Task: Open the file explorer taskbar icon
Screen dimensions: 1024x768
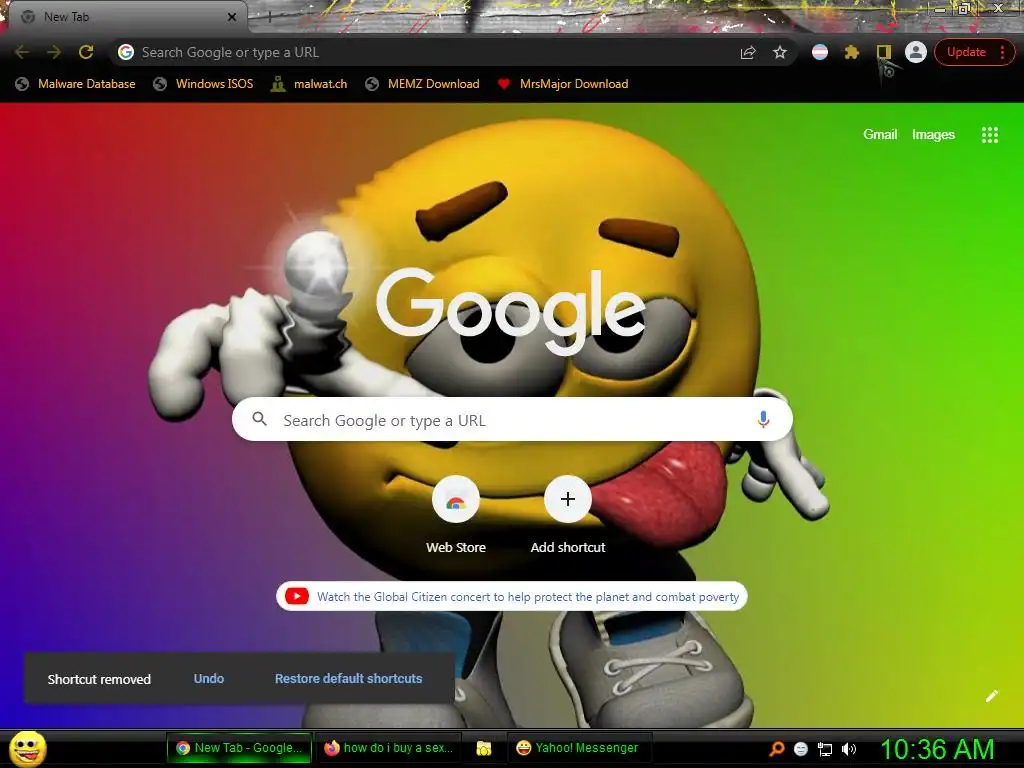Action: click(483, 748)
